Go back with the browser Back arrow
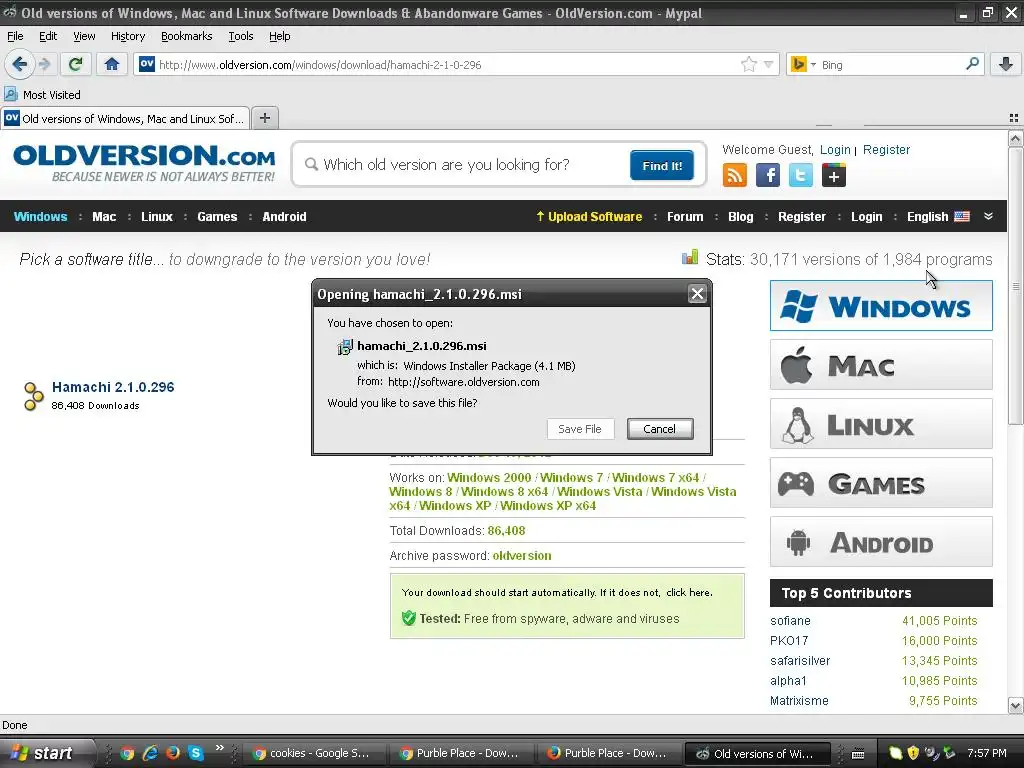Image resolution: width=1024 pixels, height=768 pixels. click(x=20, y=64)
